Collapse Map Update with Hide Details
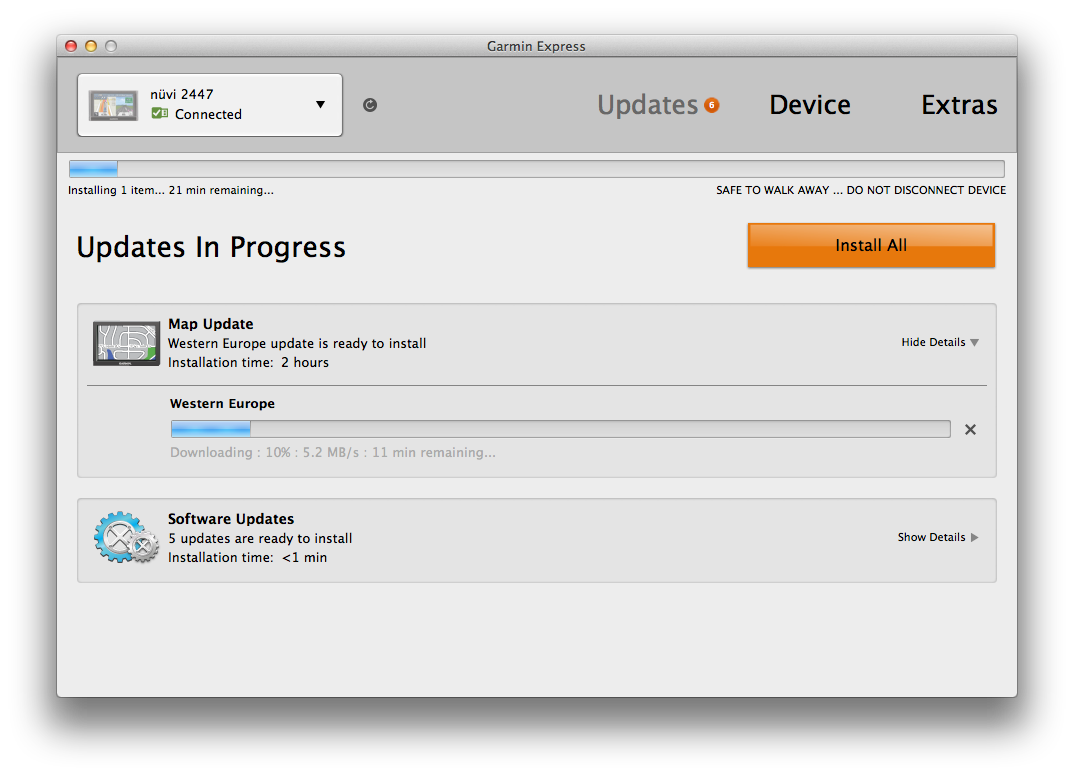Screen dimensions: 1074x776 coord(940,342)
